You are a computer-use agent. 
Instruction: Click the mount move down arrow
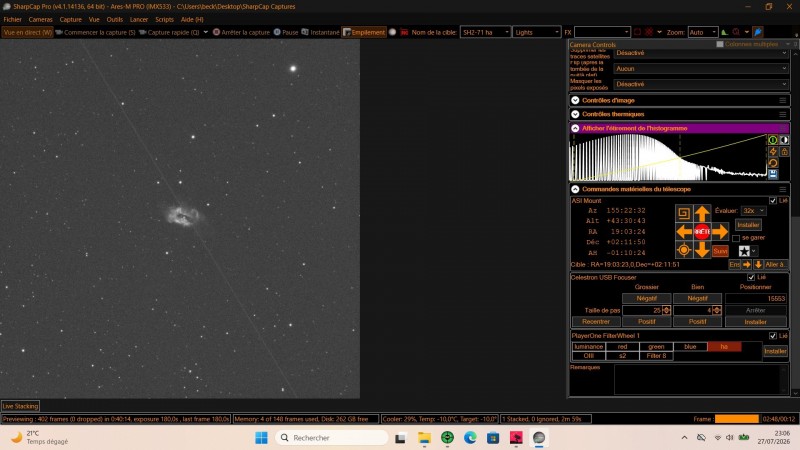702,250
